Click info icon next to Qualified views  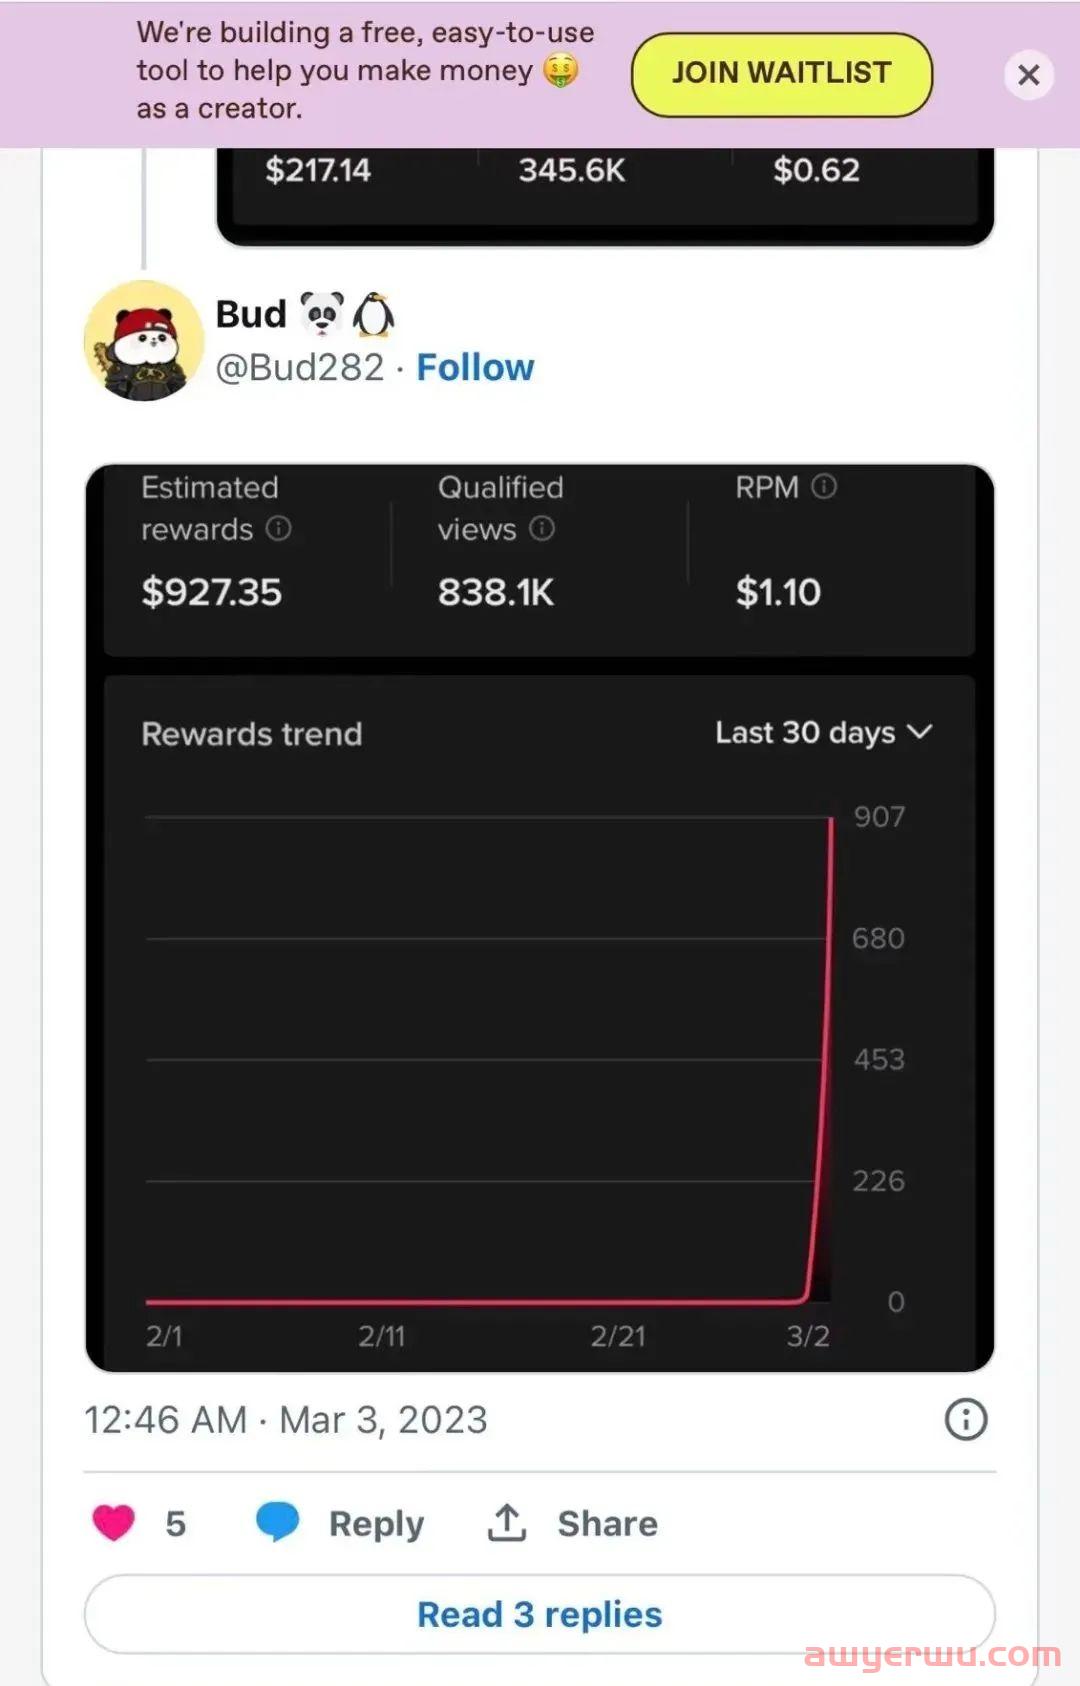pyautogui.click(x=542, y=528)
